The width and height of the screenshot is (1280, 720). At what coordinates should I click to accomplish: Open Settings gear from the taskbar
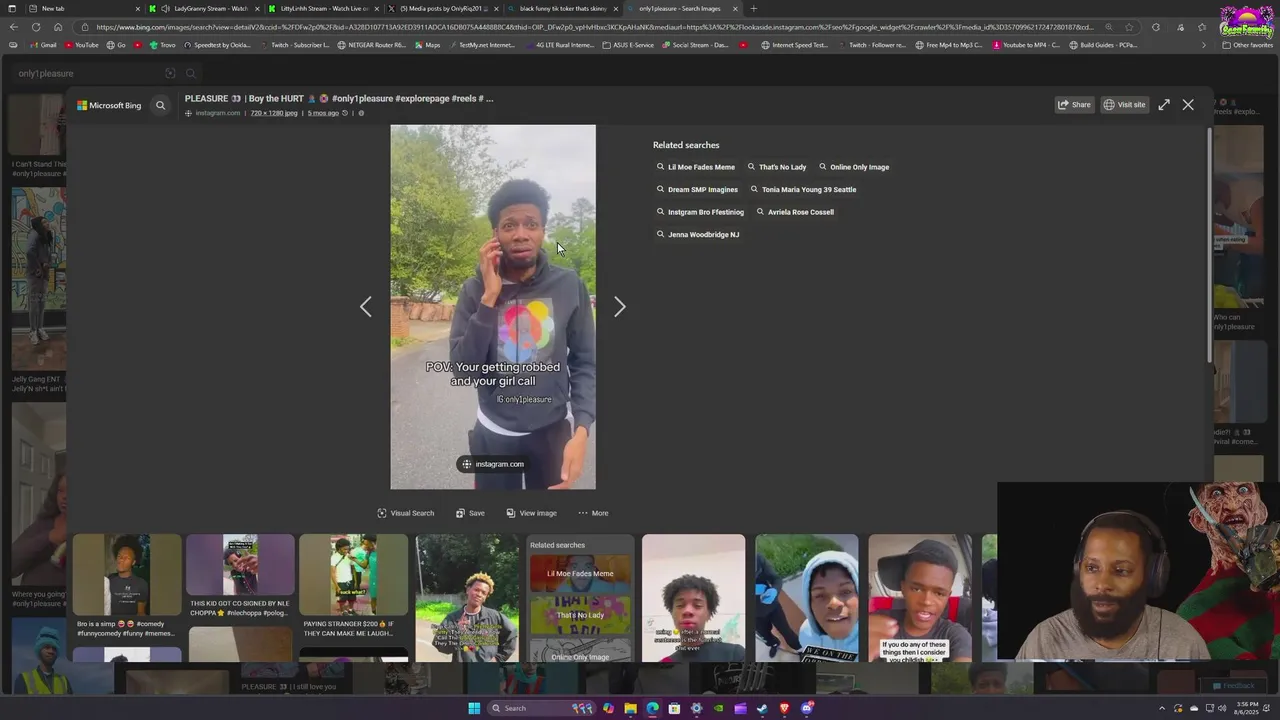point(696,708)
